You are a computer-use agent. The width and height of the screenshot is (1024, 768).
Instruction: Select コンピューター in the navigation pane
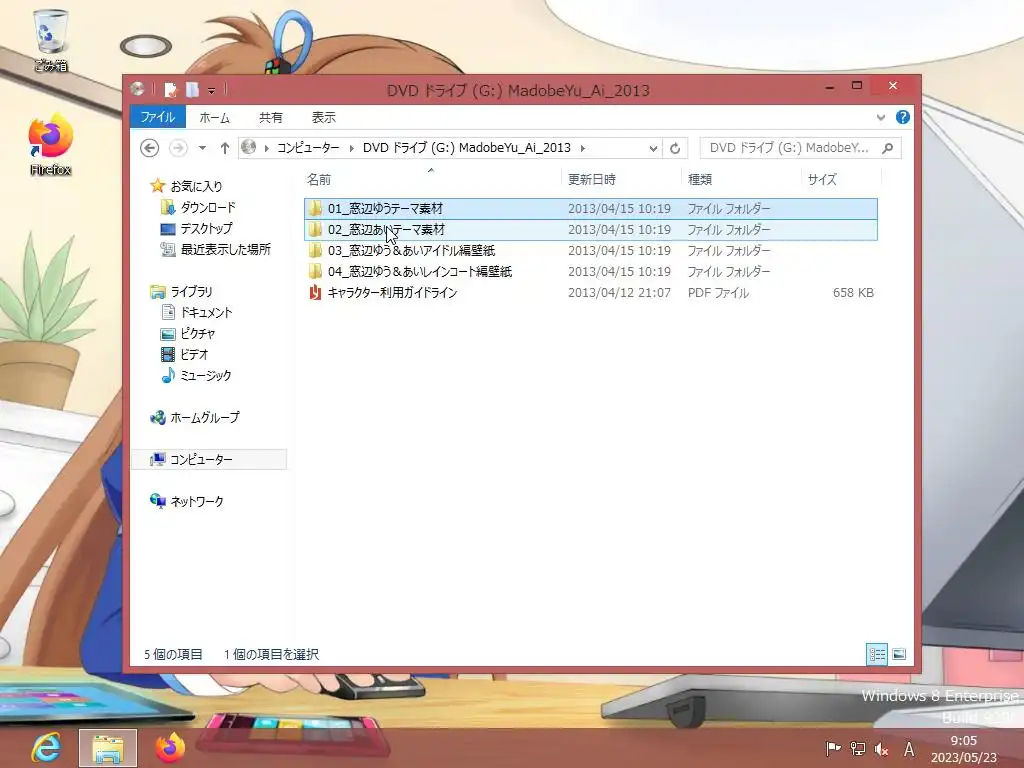tap(209, 459)
